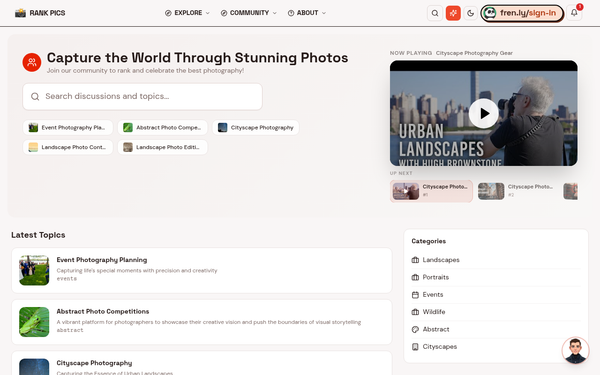Click the Categories heading
The height and width of the screenshot is (375, 600).
pyautogui.click(x=429, y=241)
